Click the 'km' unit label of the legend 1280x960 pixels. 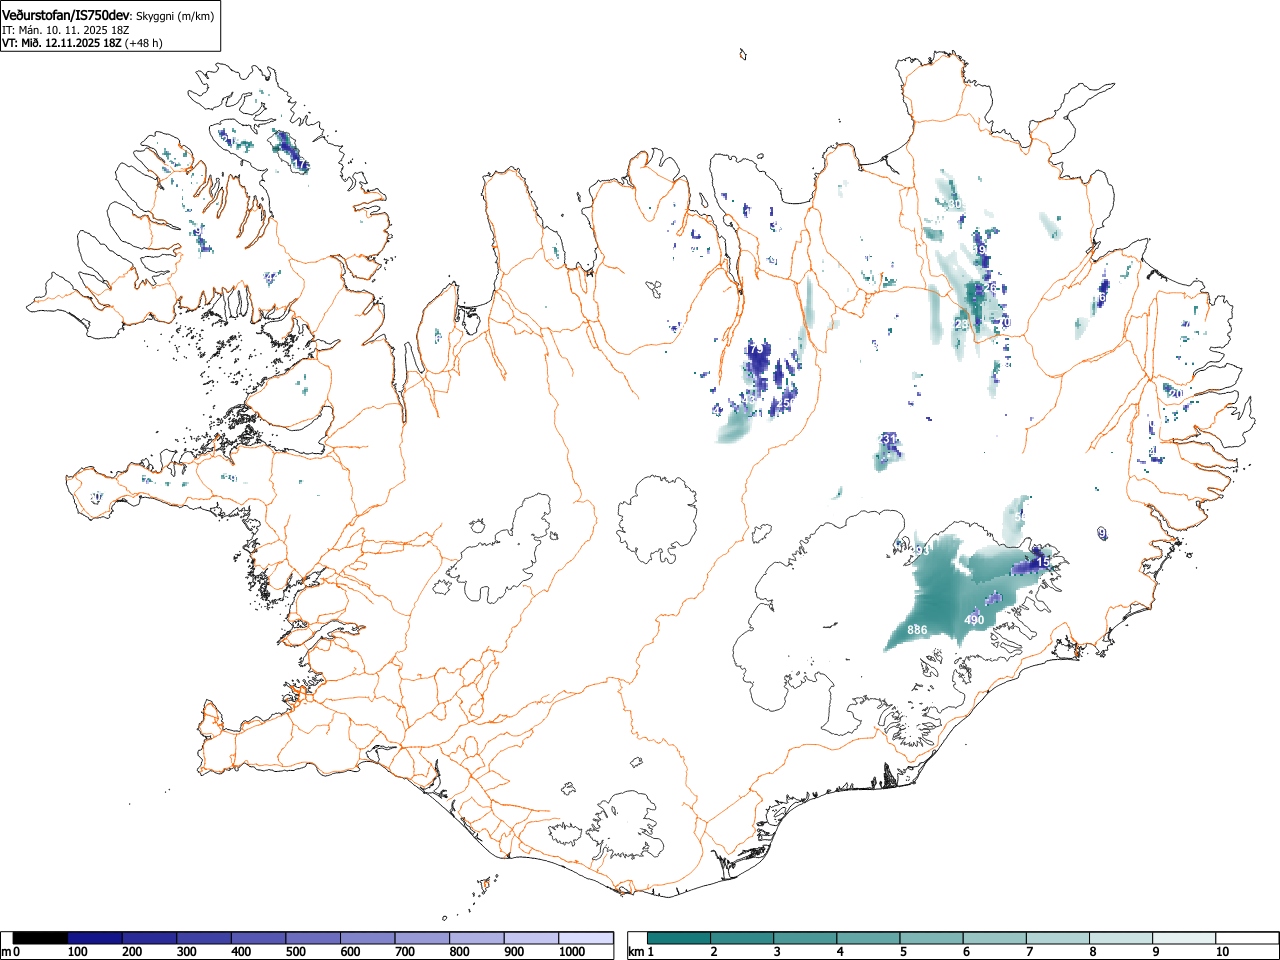(636, 952)
